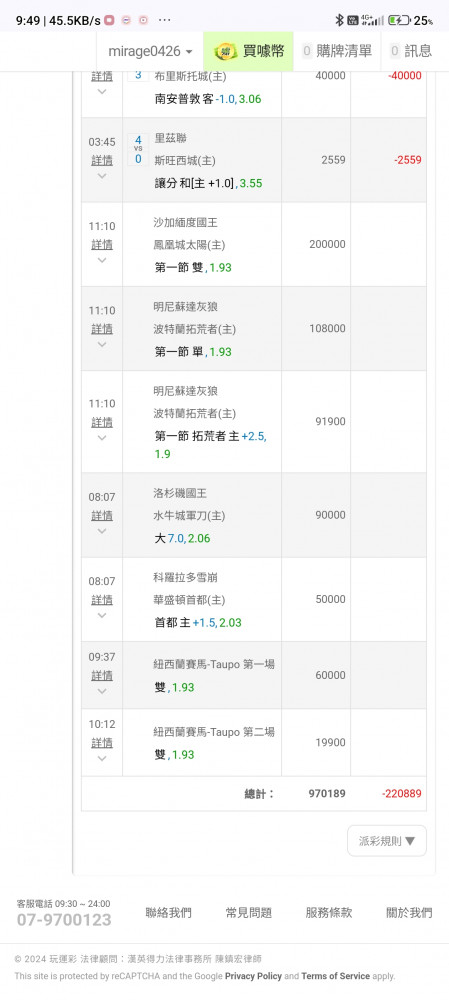Open the status bar overflow dots
Screen dimensions: 449x1000
(165, 20)
